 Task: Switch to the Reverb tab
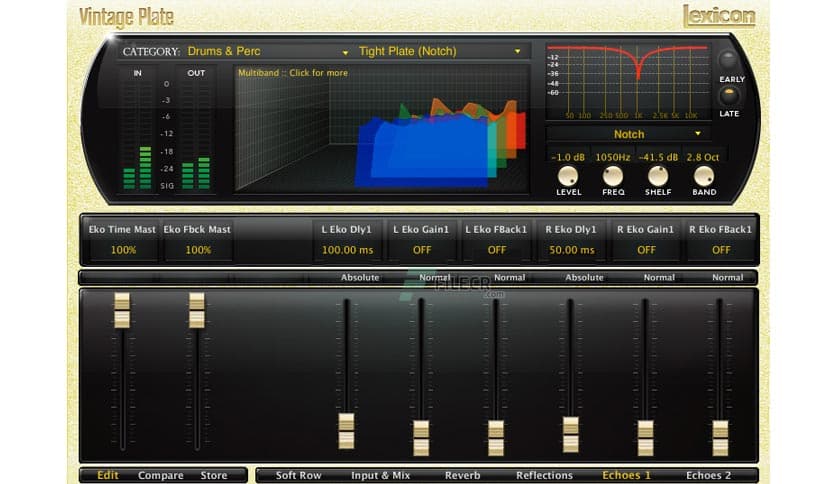462,475
